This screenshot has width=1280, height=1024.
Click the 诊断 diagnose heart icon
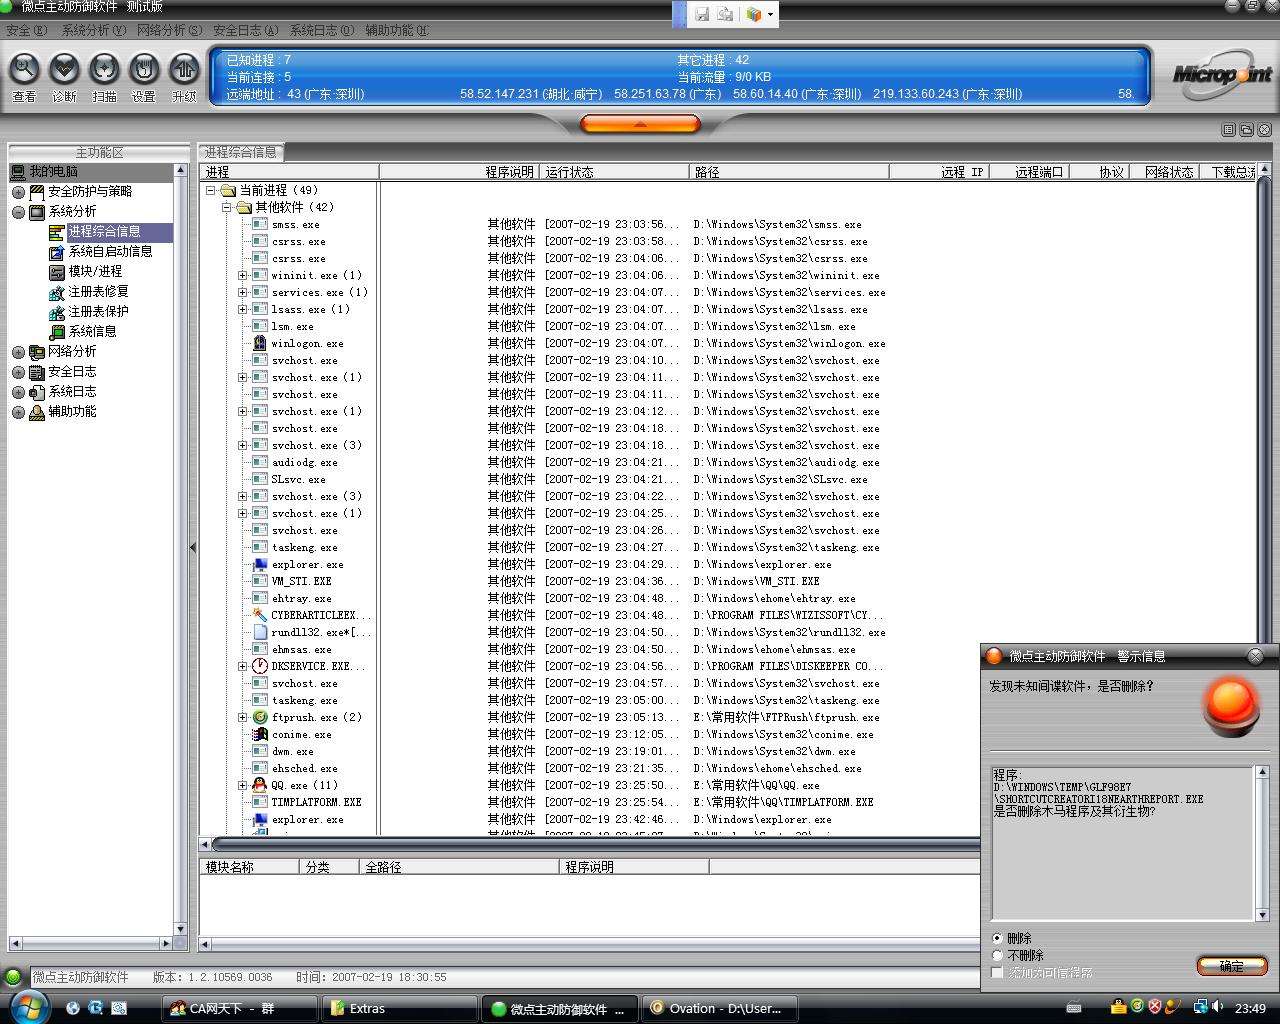click(x=64, y=70)
